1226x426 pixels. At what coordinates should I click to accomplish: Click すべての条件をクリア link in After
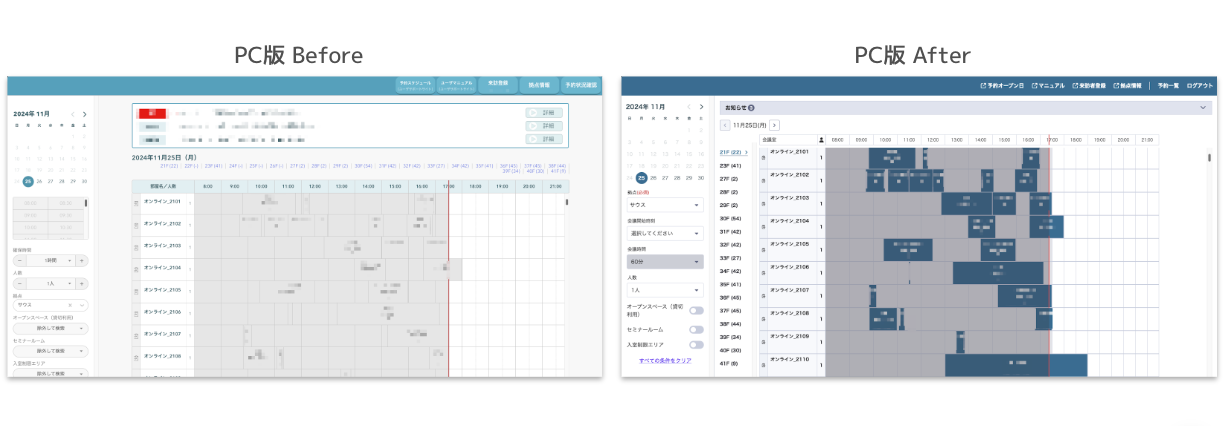click(665, 360)
